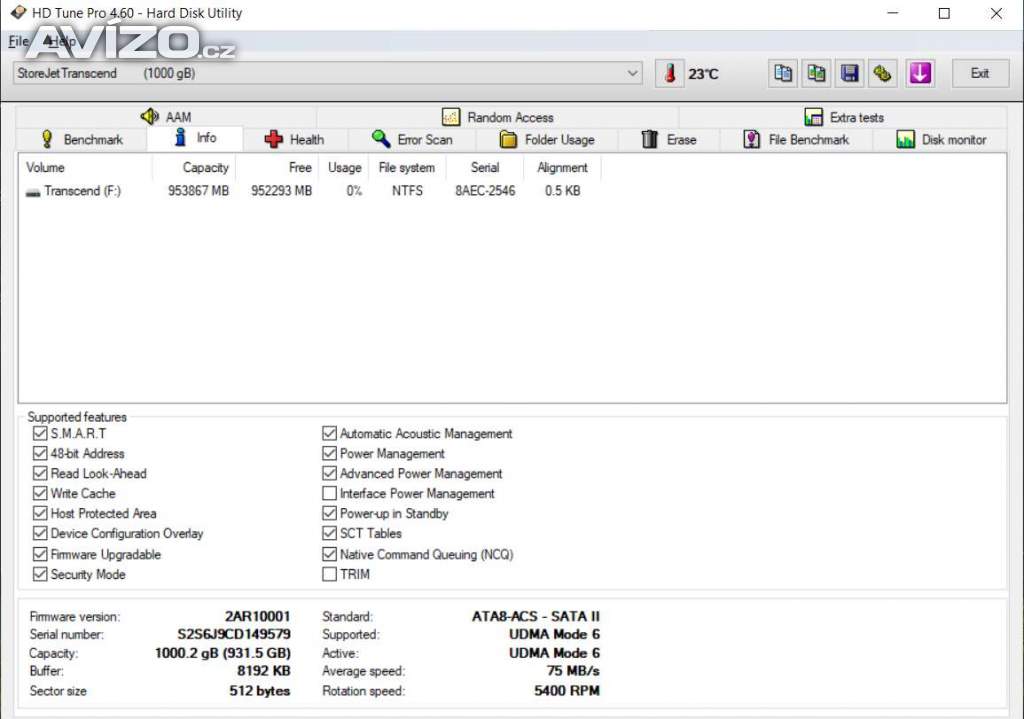Image resolution: width=1024 pixels, height=719 pixels.
Task: Click the temperature thermometer icon
Action: click(x=669, y=73)
